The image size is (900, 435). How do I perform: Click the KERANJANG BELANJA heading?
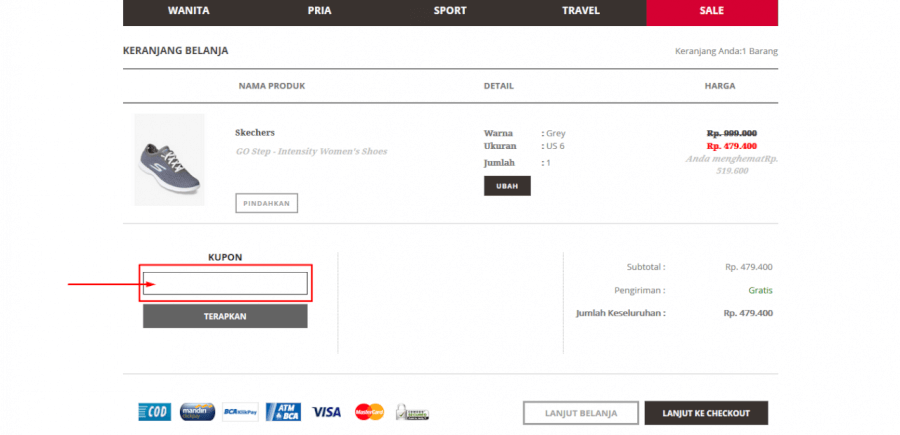point(176,51)
